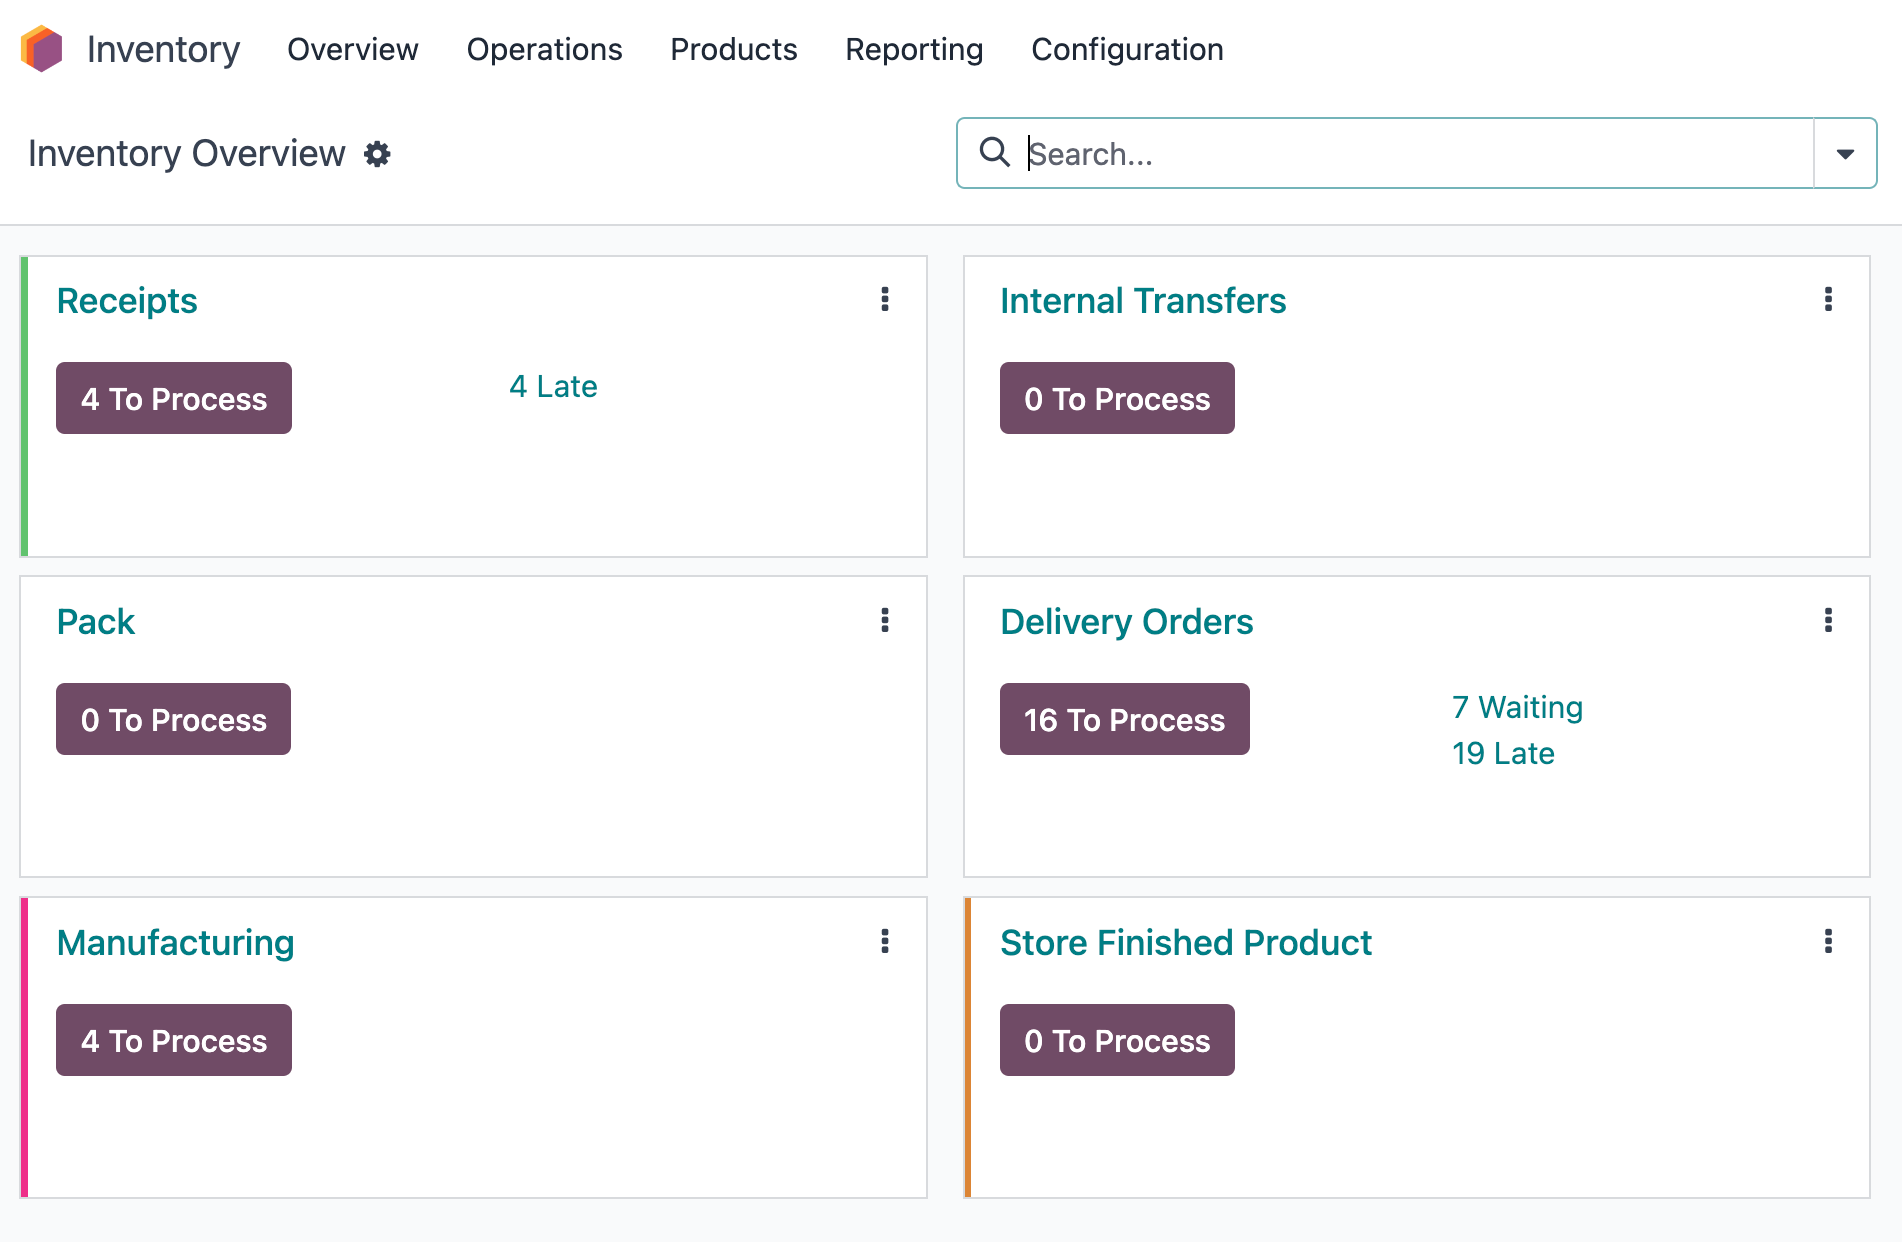Open the Pack card three-dot menu

[x=885, y=620]
